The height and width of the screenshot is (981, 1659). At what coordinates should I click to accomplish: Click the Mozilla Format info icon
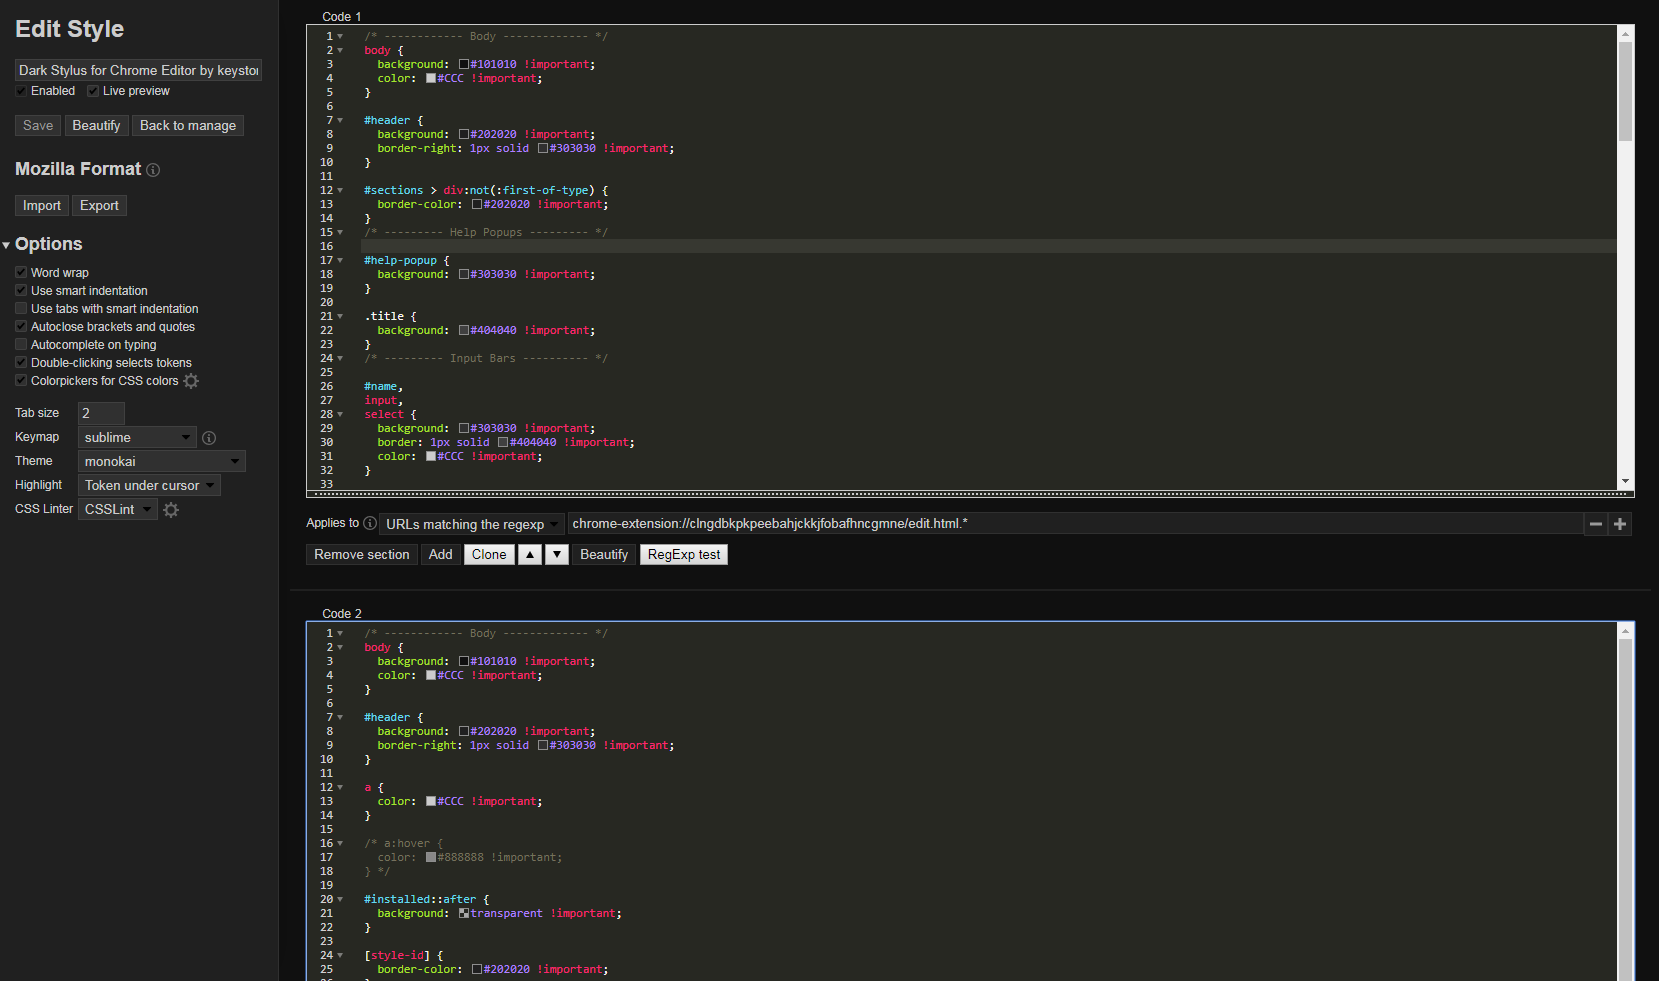pyautogui.click(x=153, y=170)
